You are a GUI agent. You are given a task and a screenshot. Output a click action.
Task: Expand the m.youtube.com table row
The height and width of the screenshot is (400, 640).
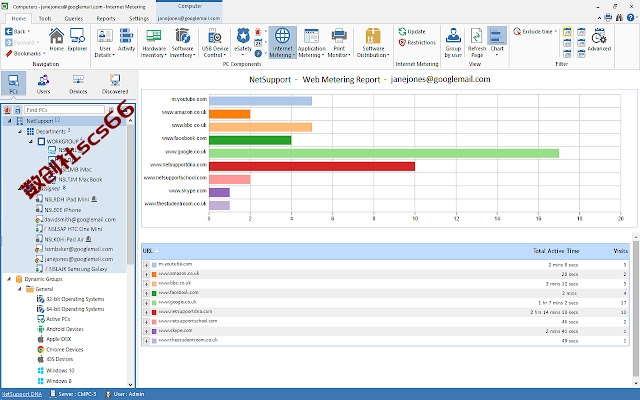point(146,265)
